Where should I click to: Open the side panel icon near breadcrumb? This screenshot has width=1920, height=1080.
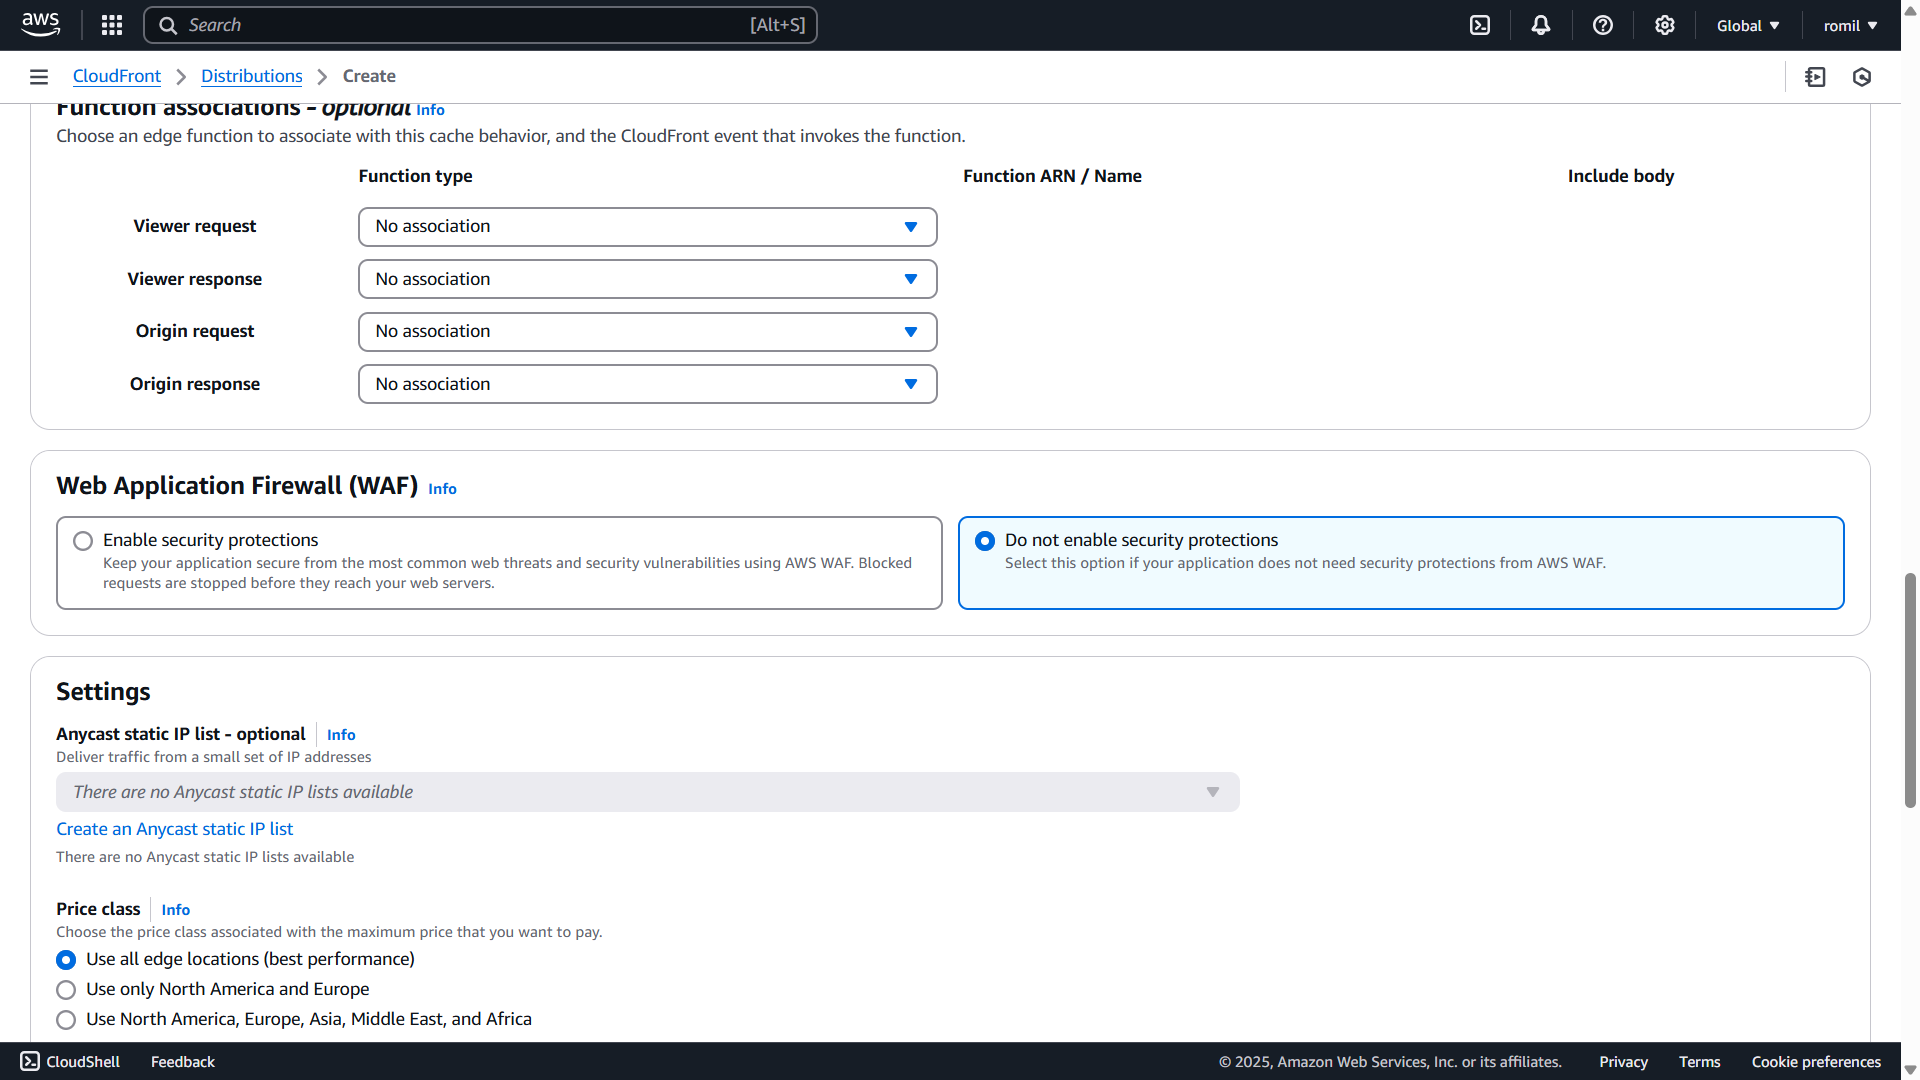(x=1816, y=77)
